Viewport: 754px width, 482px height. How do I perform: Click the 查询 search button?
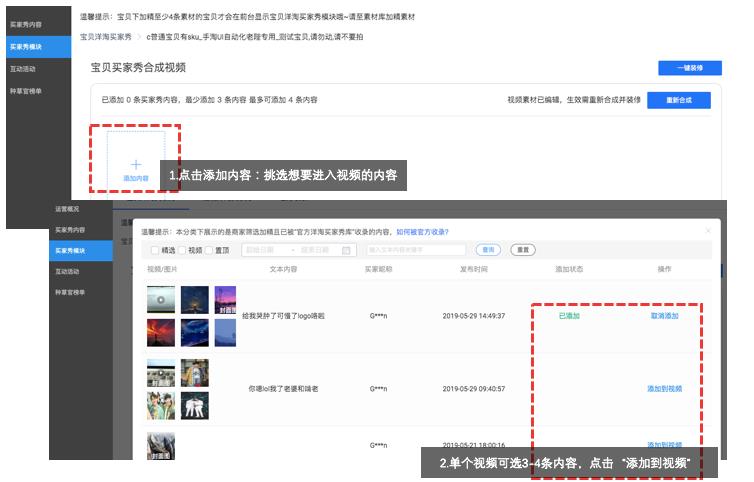(x=488, y=250)
